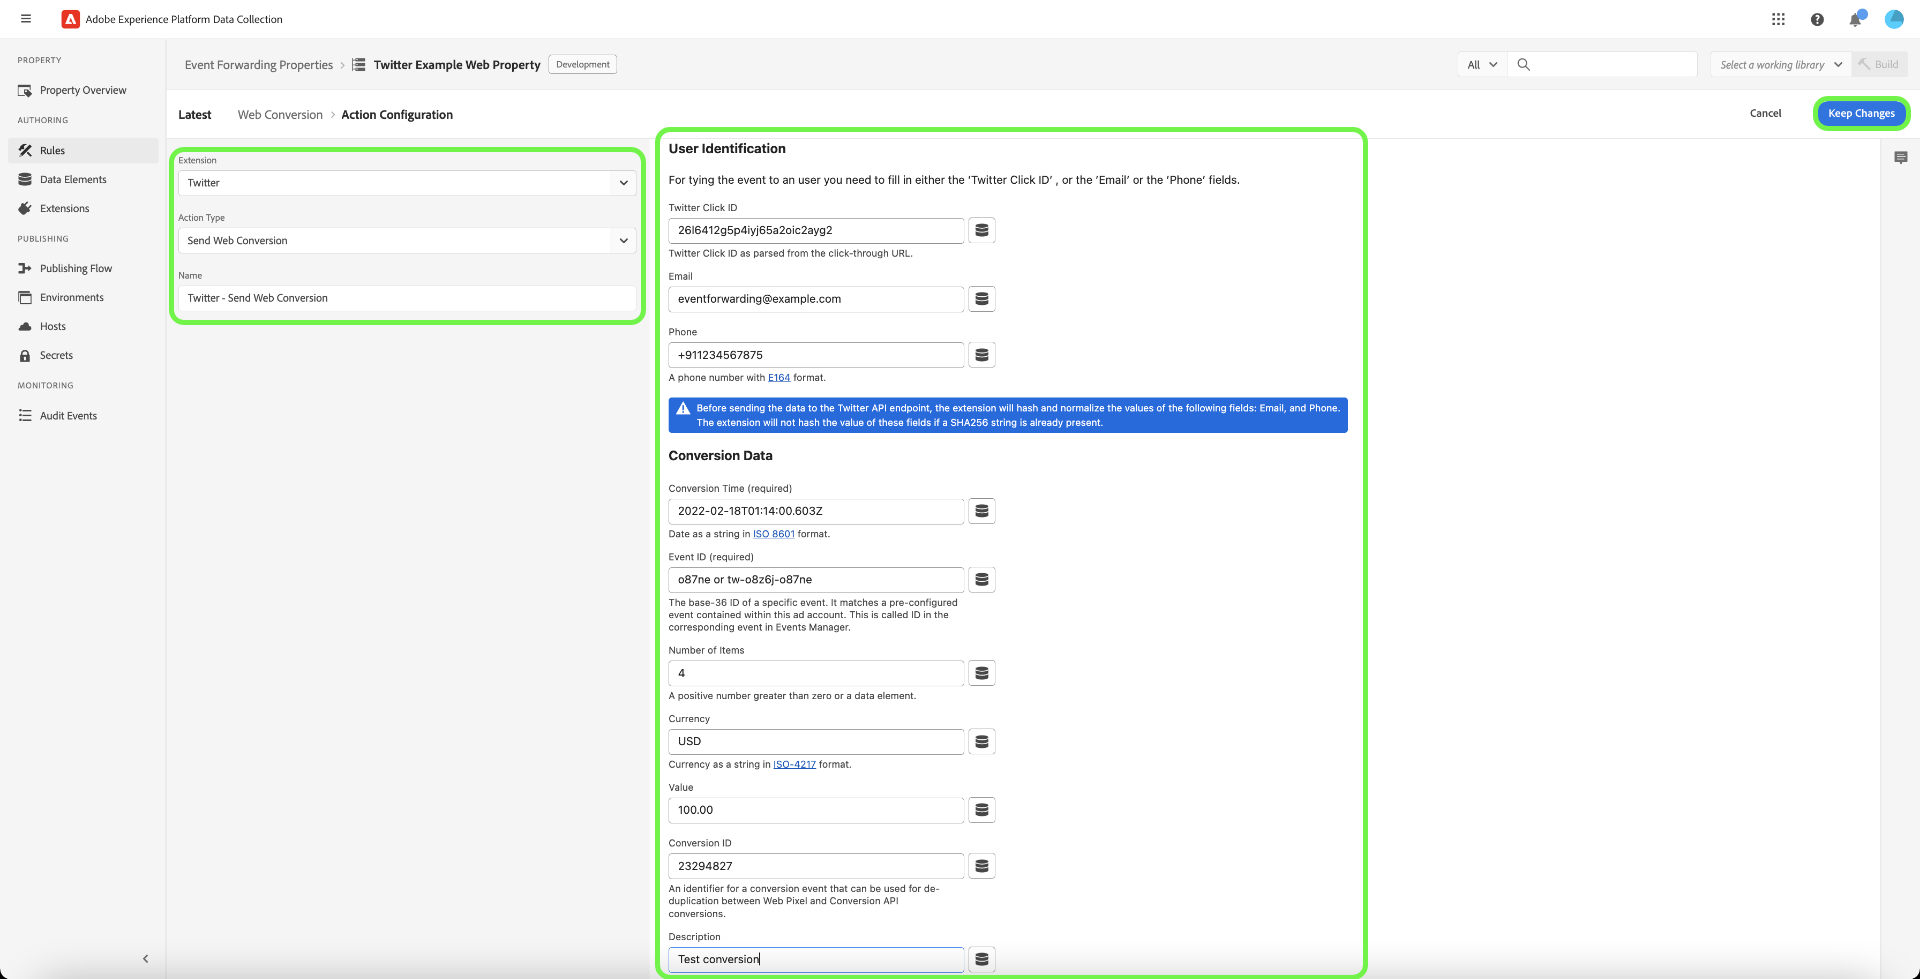
Task: Click the Conversion Time field
Action: [816, 511]
